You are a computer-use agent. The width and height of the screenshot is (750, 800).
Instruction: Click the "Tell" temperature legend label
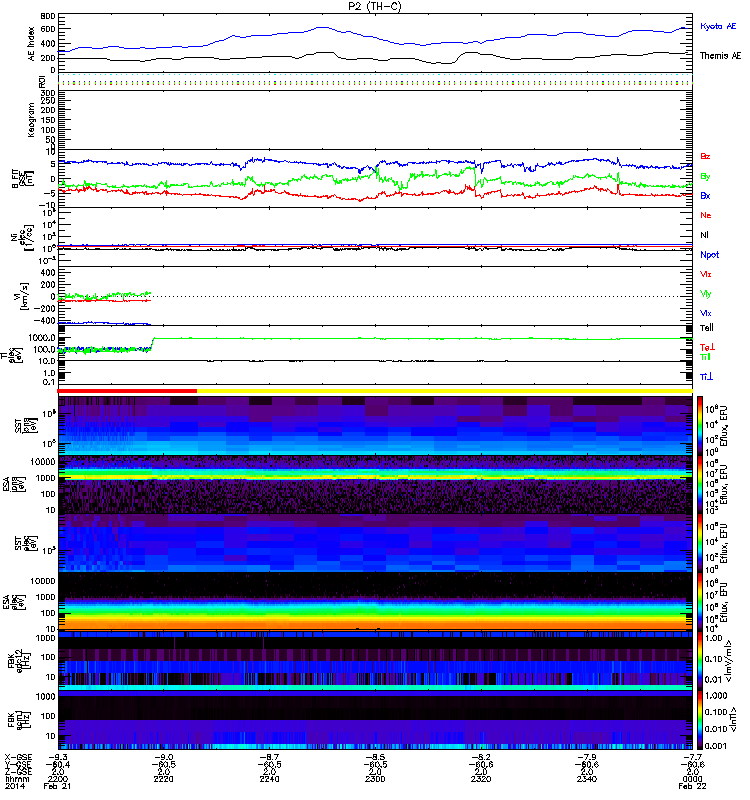click(x=707, y=328)
